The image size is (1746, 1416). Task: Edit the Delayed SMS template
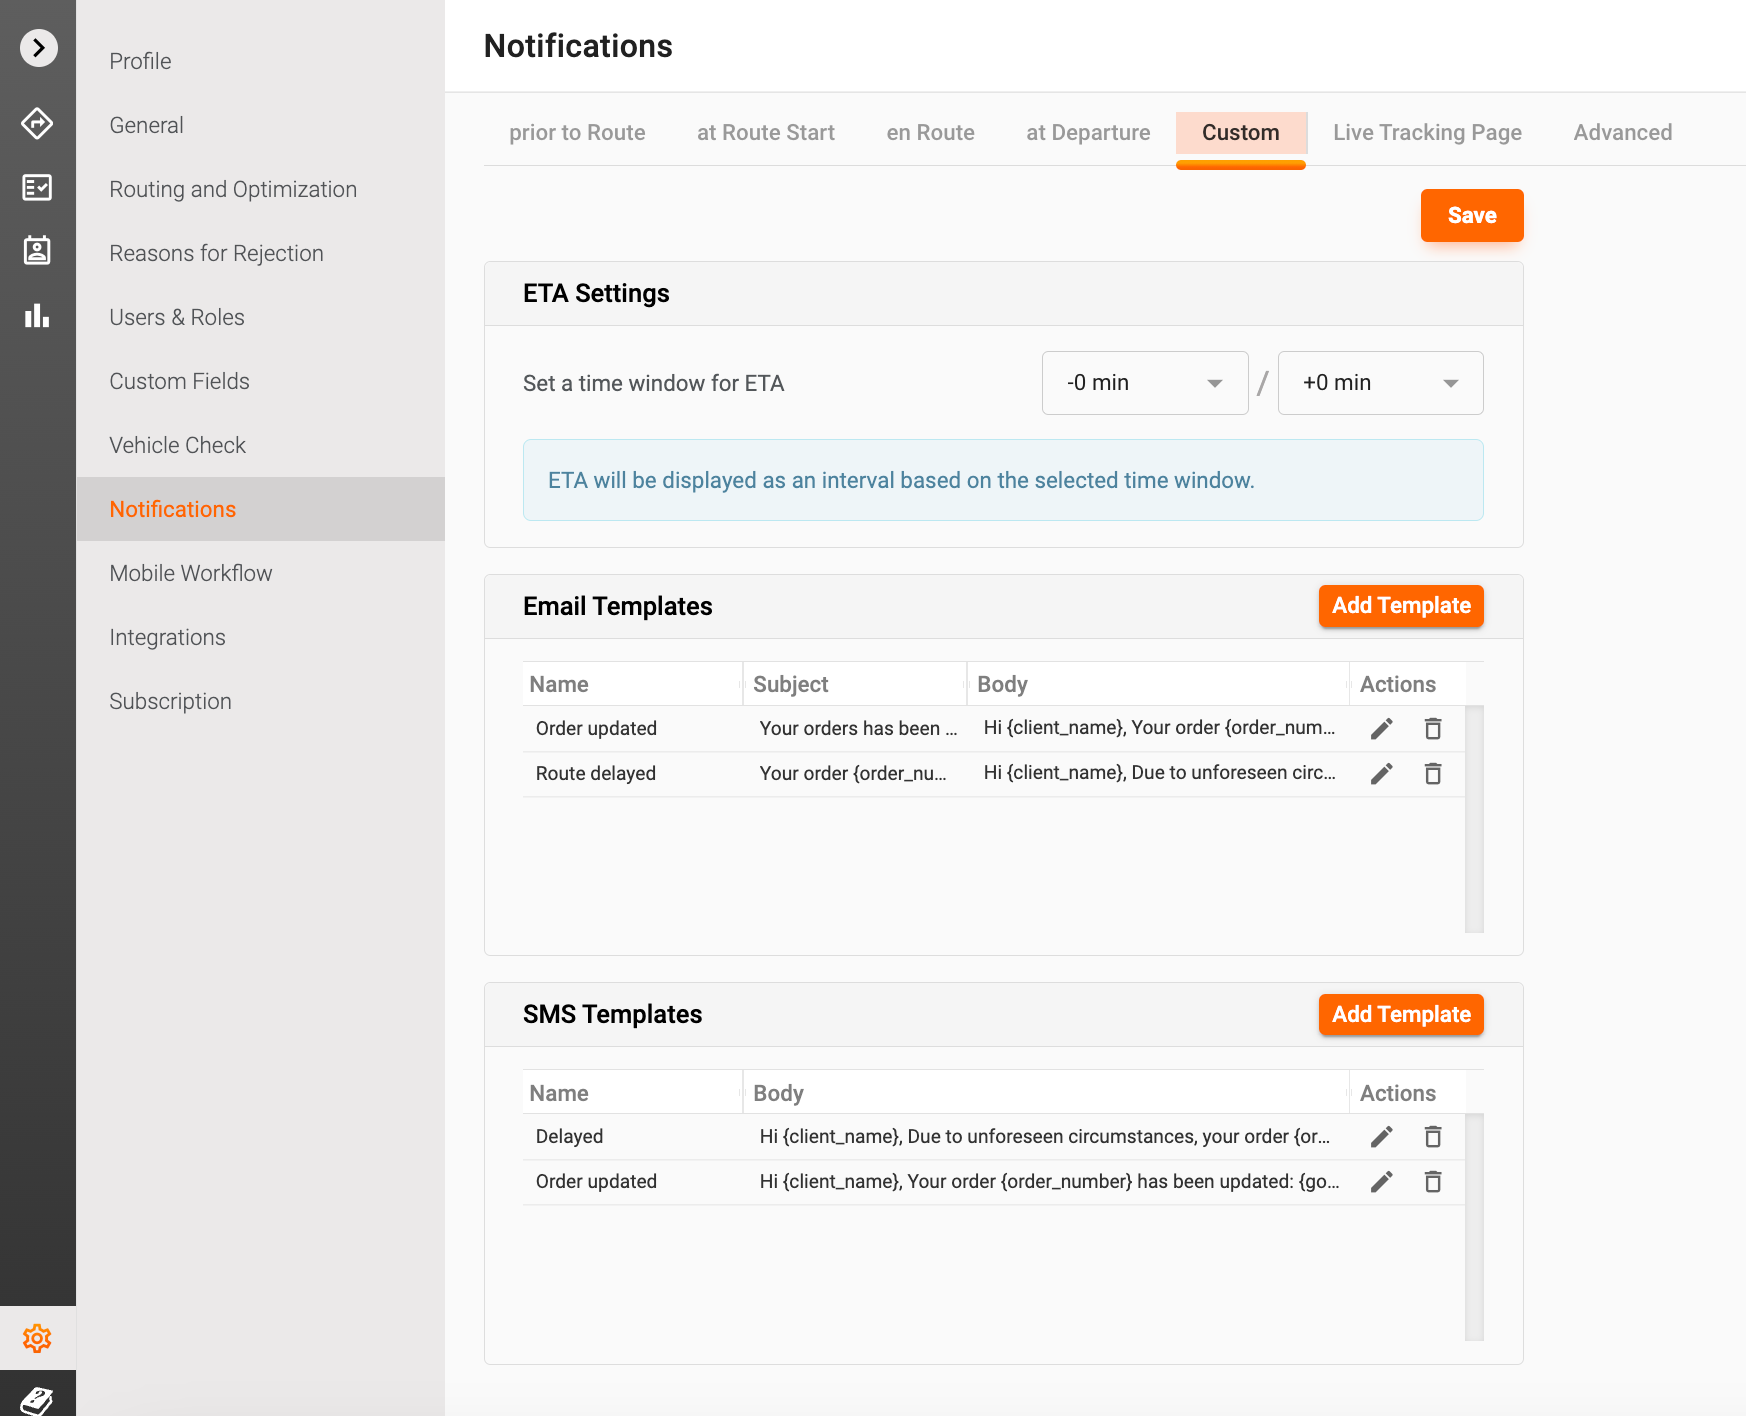pyautogui.click(x=1381, y=1137)
